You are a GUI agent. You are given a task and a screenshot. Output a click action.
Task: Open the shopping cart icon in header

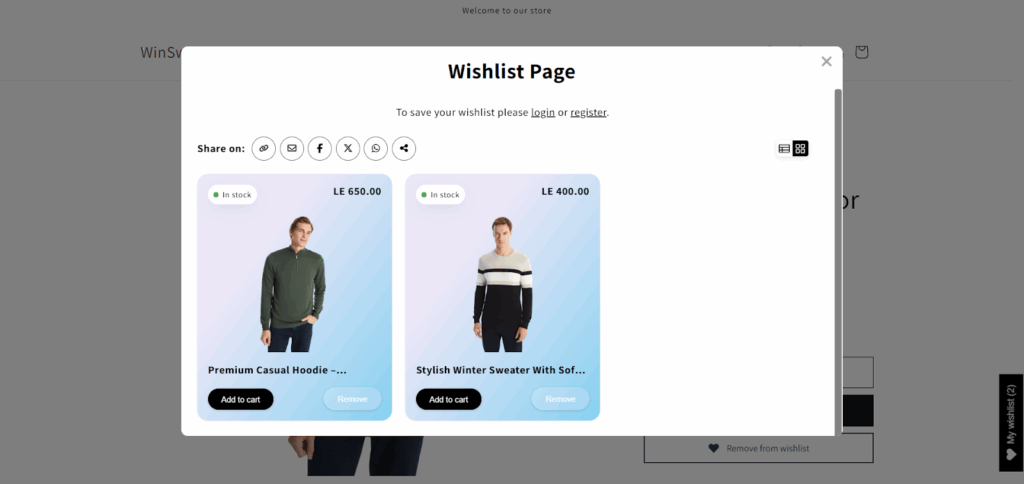[862, 52]
